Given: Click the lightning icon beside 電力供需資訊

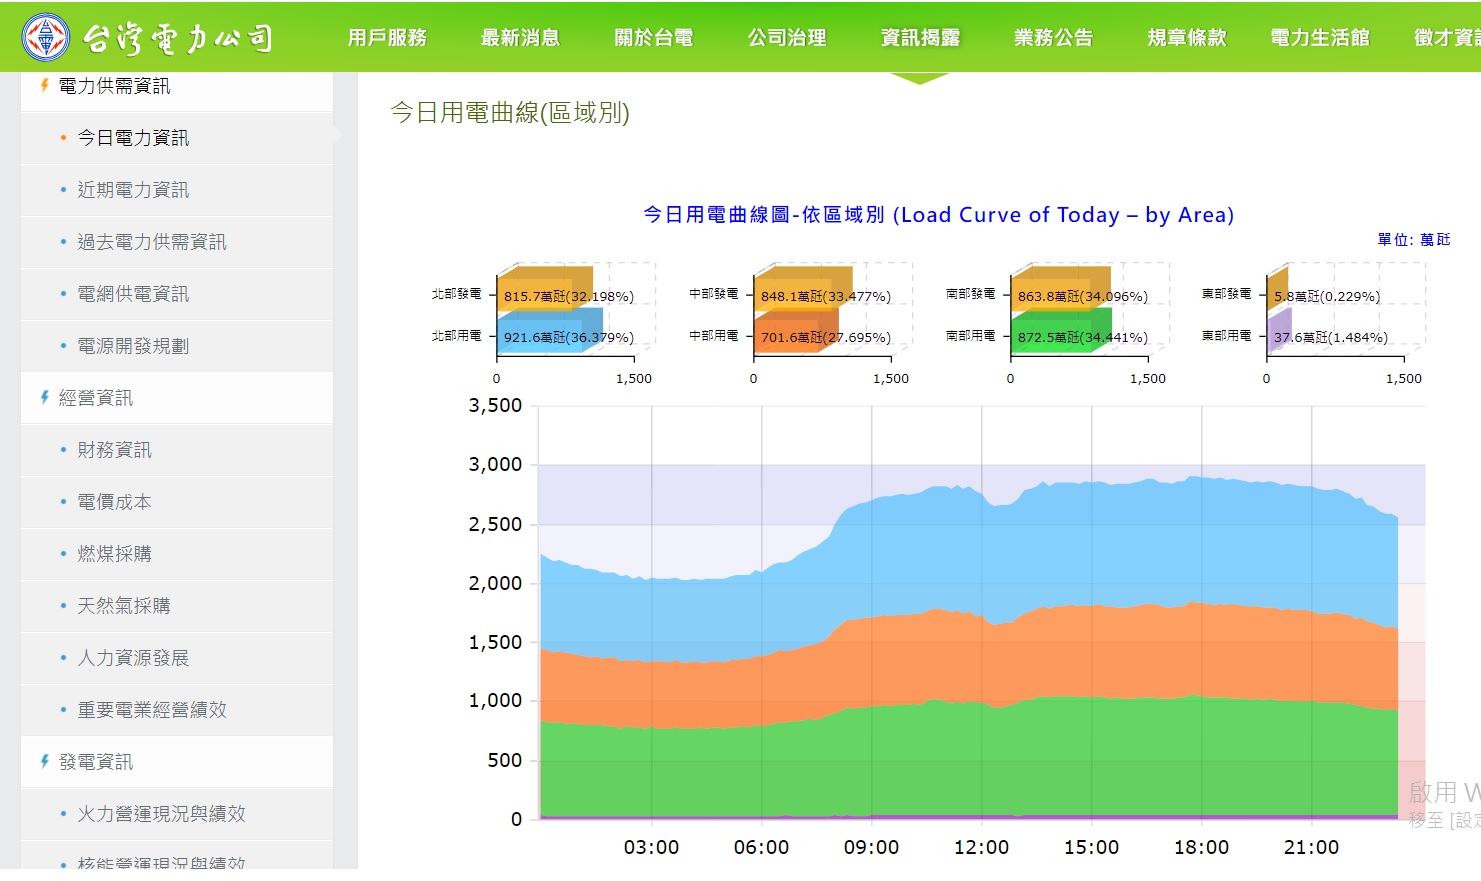Looking at the screenshot, I should tap(44, 86).
